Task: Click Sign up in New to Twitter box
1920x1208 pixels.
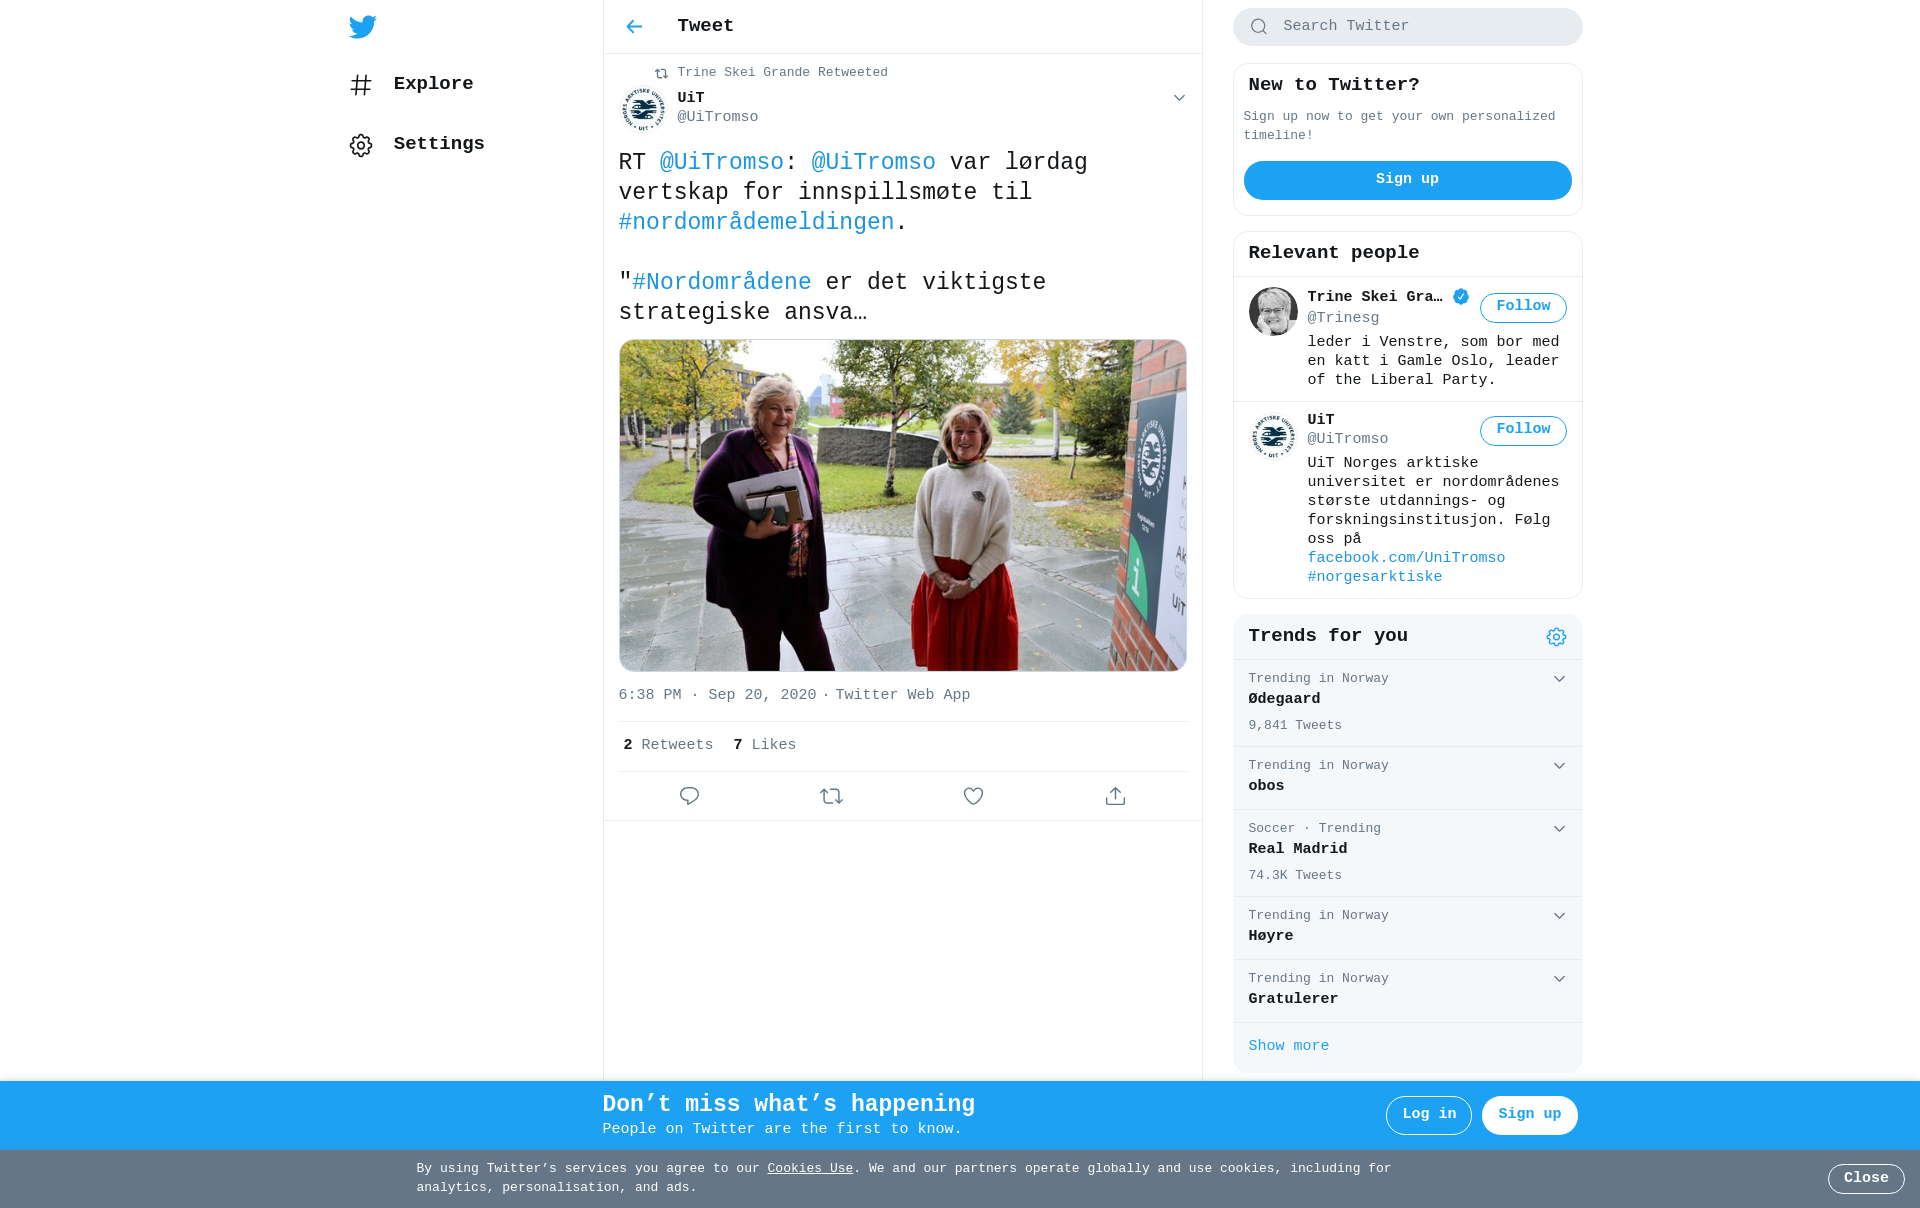Action: (x=1407, y=180)
